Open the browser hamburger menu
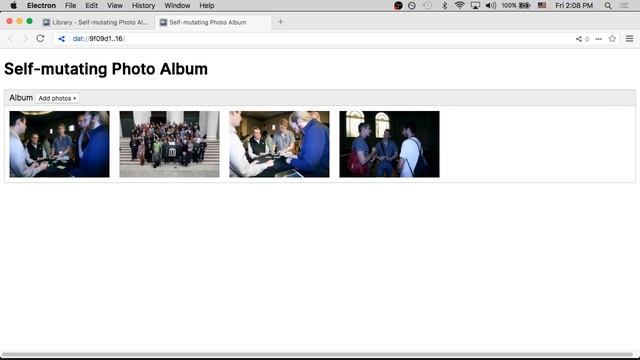 629,38
